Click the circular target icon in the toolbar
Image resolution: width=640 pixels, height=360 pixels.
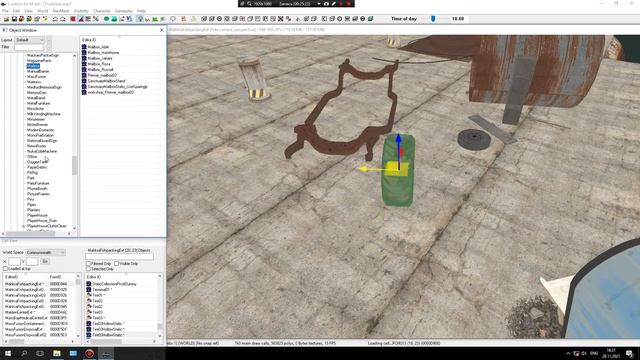click(219, 19)
